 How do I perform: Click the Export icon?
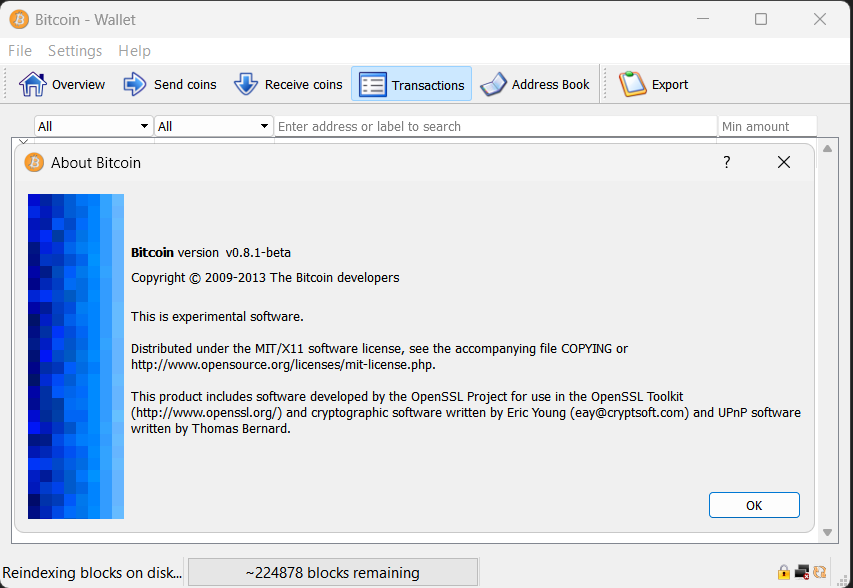point(632,84)
